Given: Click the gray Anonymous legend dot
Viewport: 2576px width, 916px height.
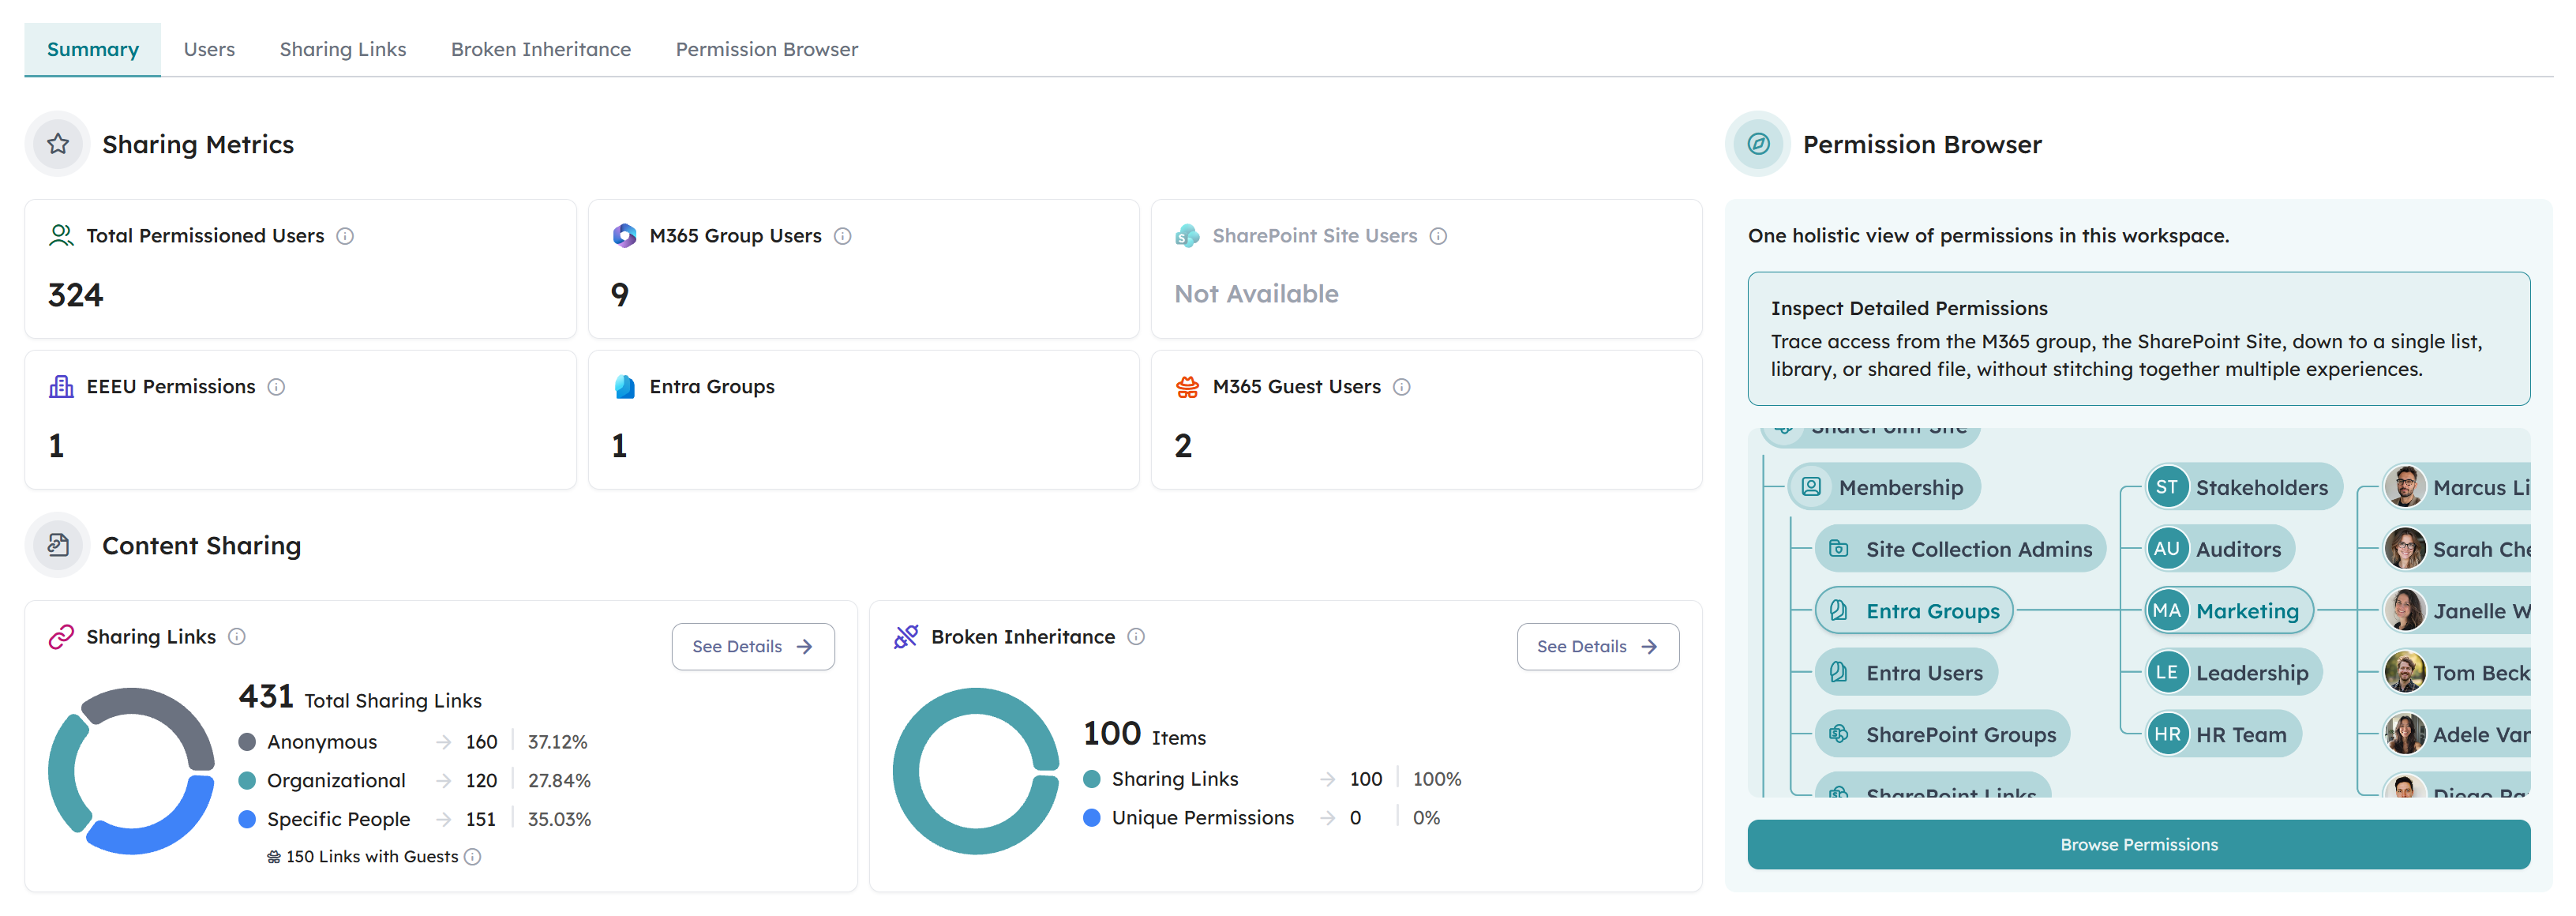Looking at the screenshot, I should pos(247,742).
